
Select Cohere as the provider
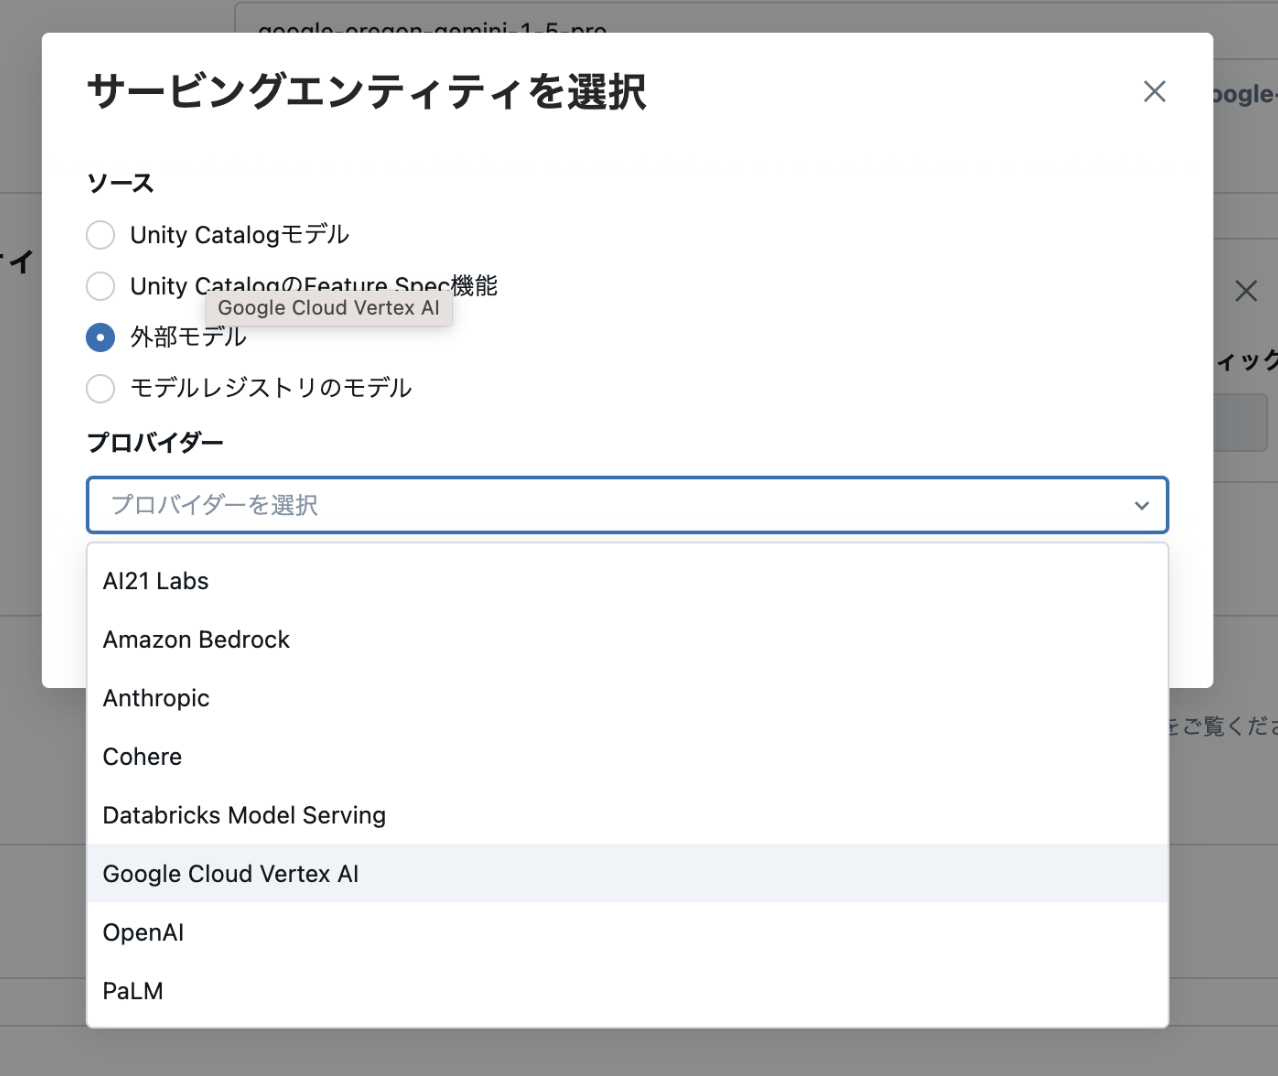click(x=627, y=757)
